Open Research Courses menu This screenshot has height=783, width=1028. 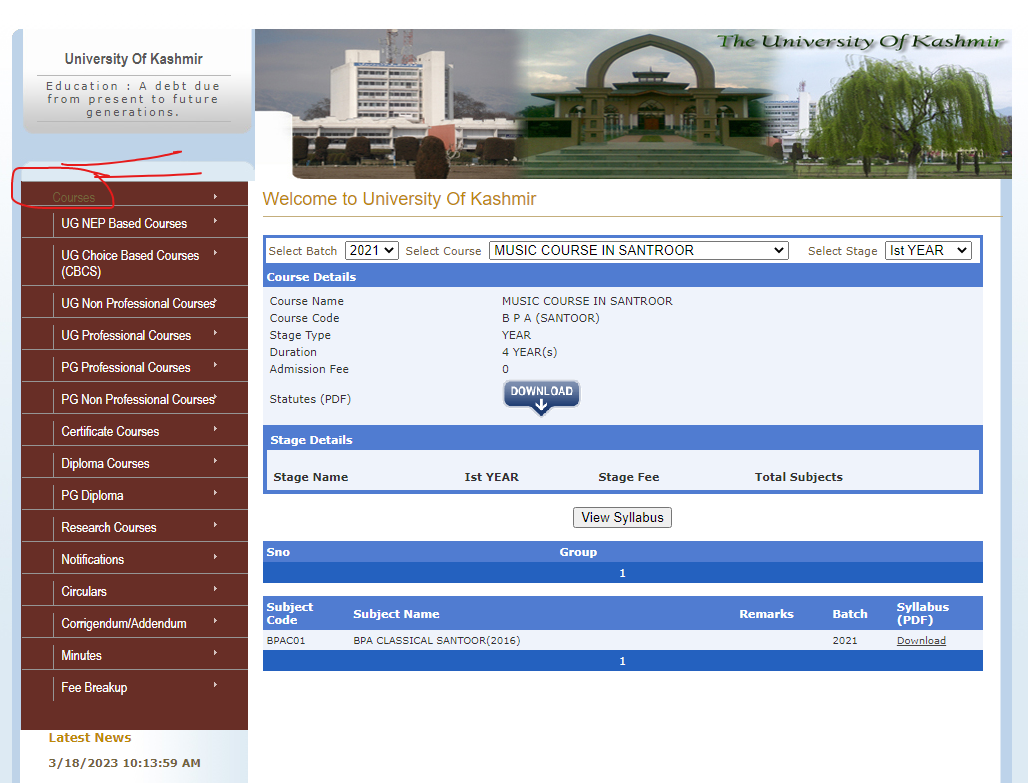(x=134, y=527)
